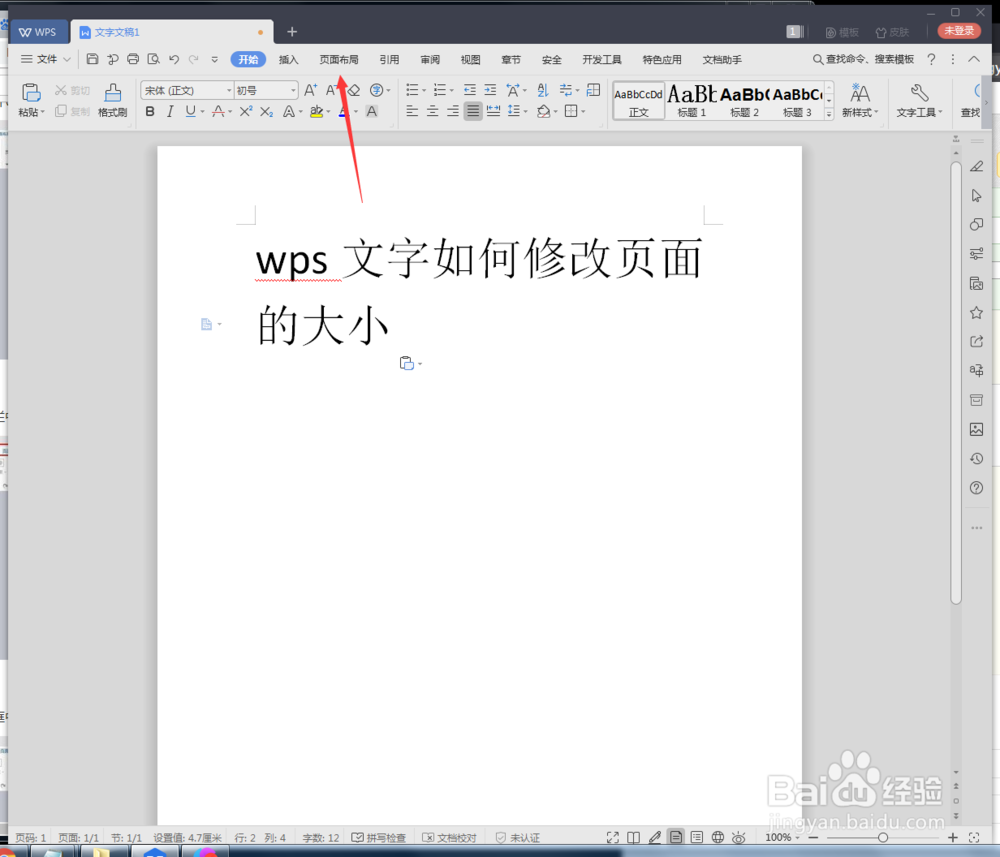Click the Sort A-Z icon
1000x857 pixels.
coord(543,90)
